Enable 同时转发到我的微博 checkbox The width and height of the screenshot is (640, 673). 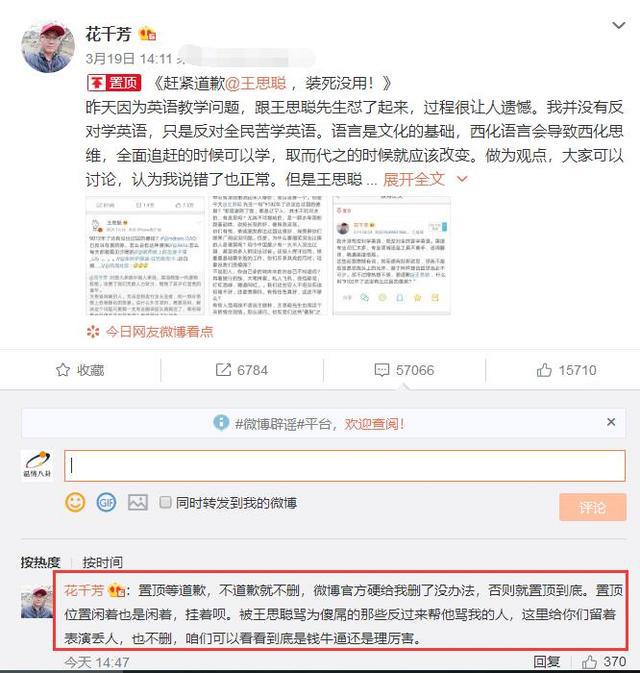coord(165,502)
